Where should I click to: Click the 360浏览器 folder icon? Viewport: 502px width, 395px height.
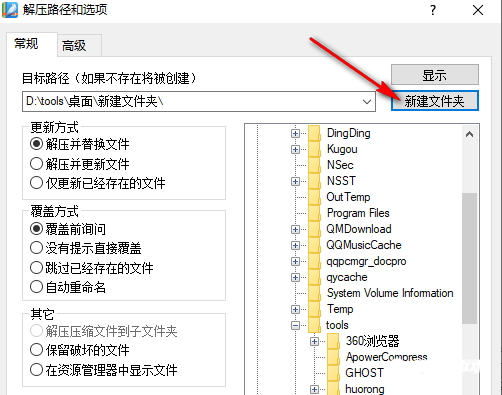click(x=333, y=341)
